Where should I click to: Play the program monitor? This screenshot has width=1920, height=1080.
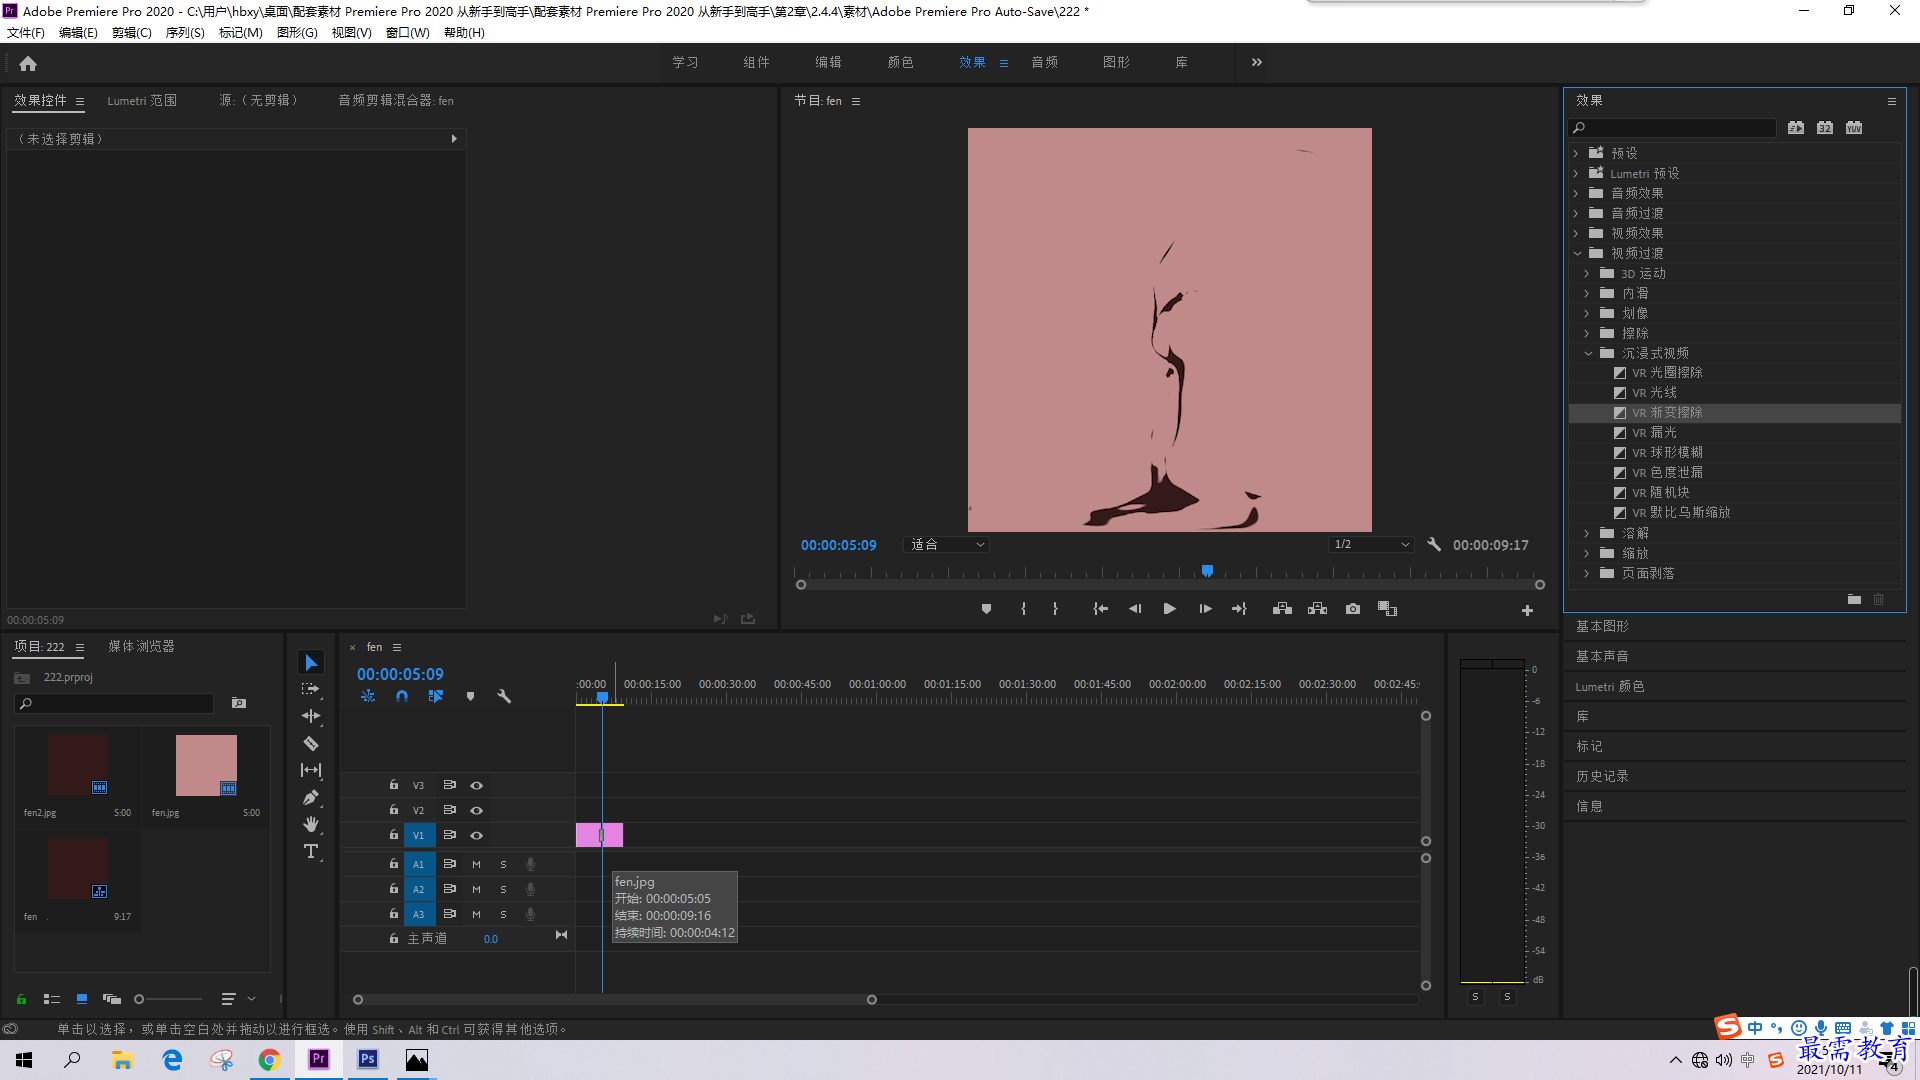point(1169,609)
